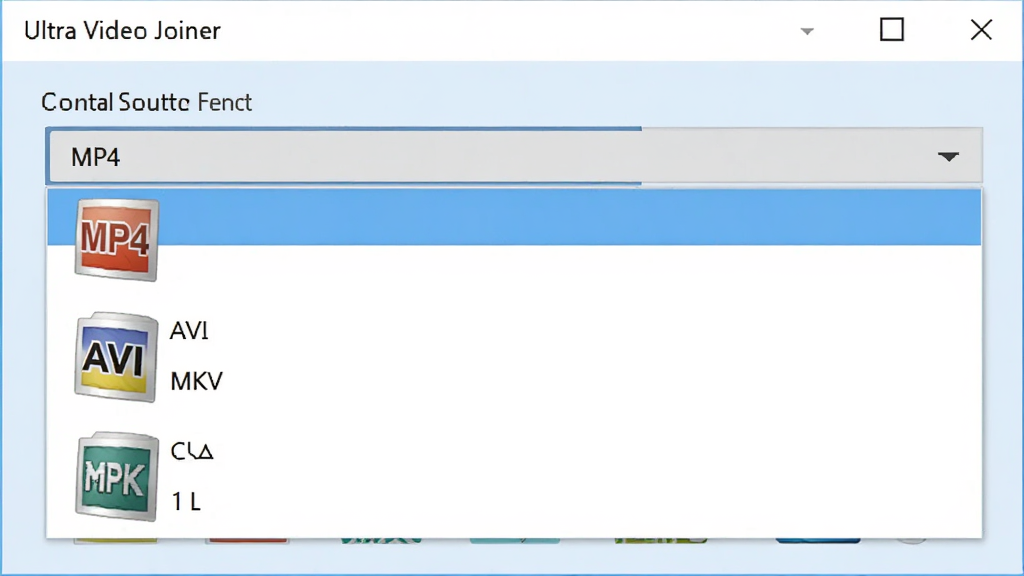The height and width of the screenshot is (576, 1024).
Task: Choose the "1 L" list entry
Action: [x=185, y=502]
